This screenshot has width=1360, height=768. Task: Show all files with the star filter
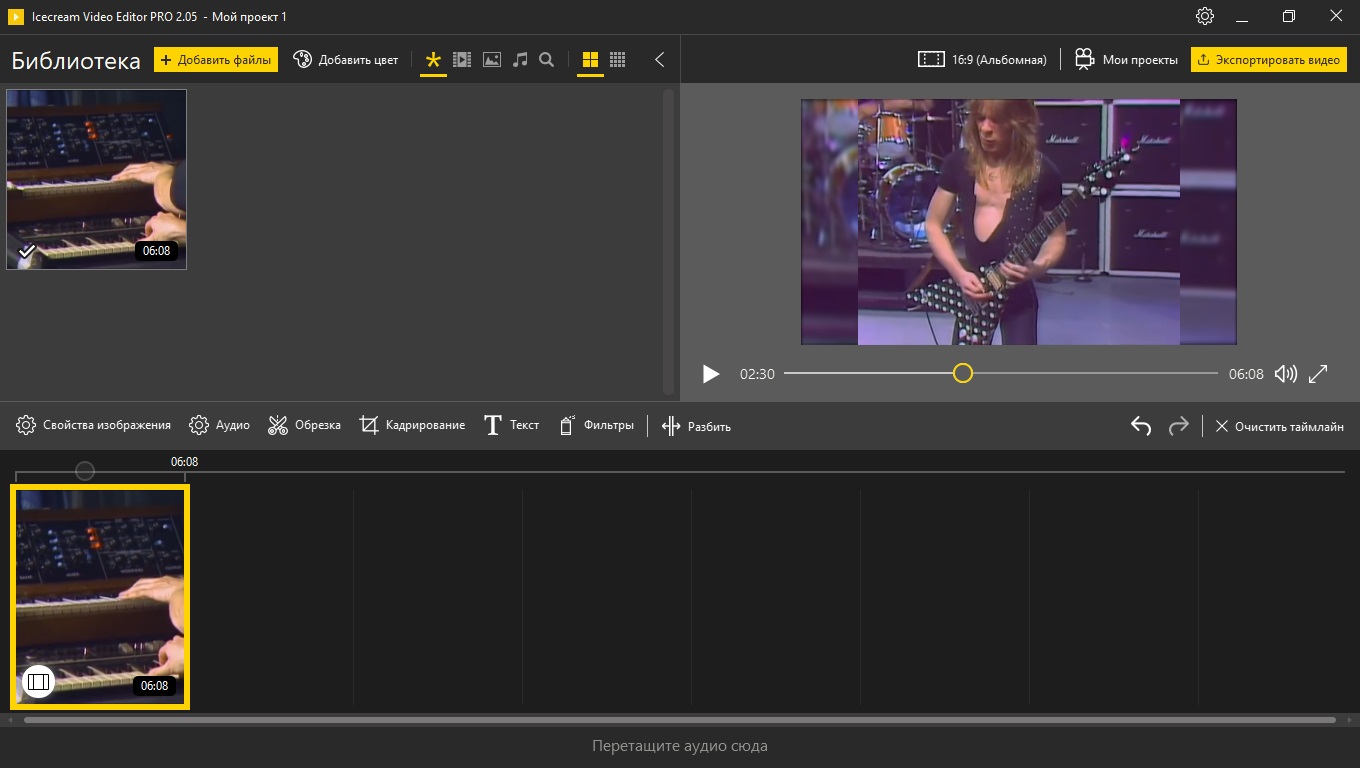433,60
